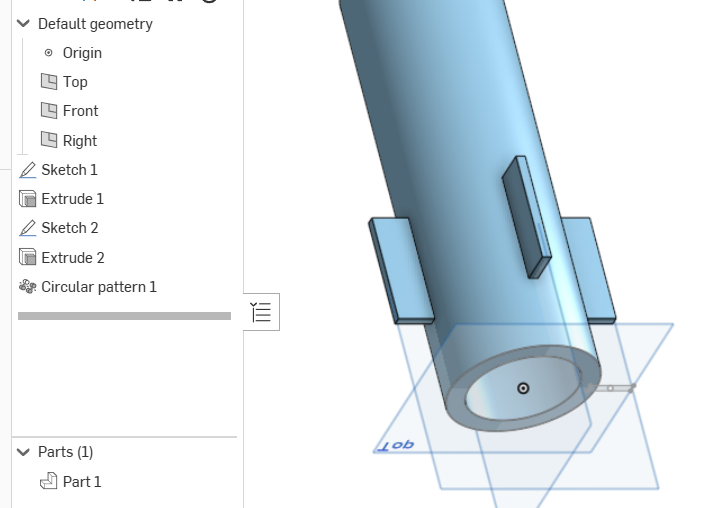The width and height of the screenshot is (719, 508).
Task: Select the Front plane label
Action: tap(80, 110)
